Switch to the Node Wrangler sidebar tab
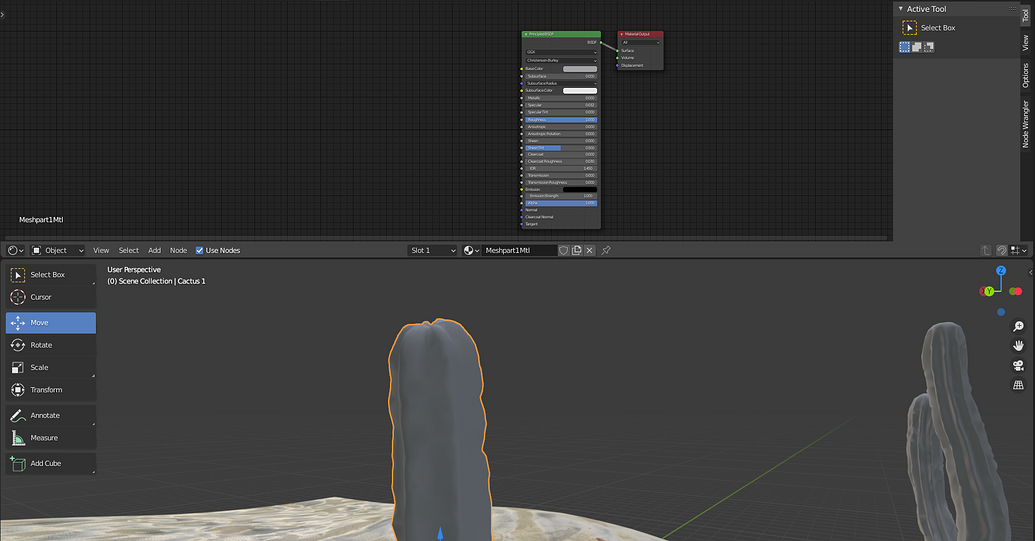This screenshot has width=1035, height=541. click(1026, 124)
